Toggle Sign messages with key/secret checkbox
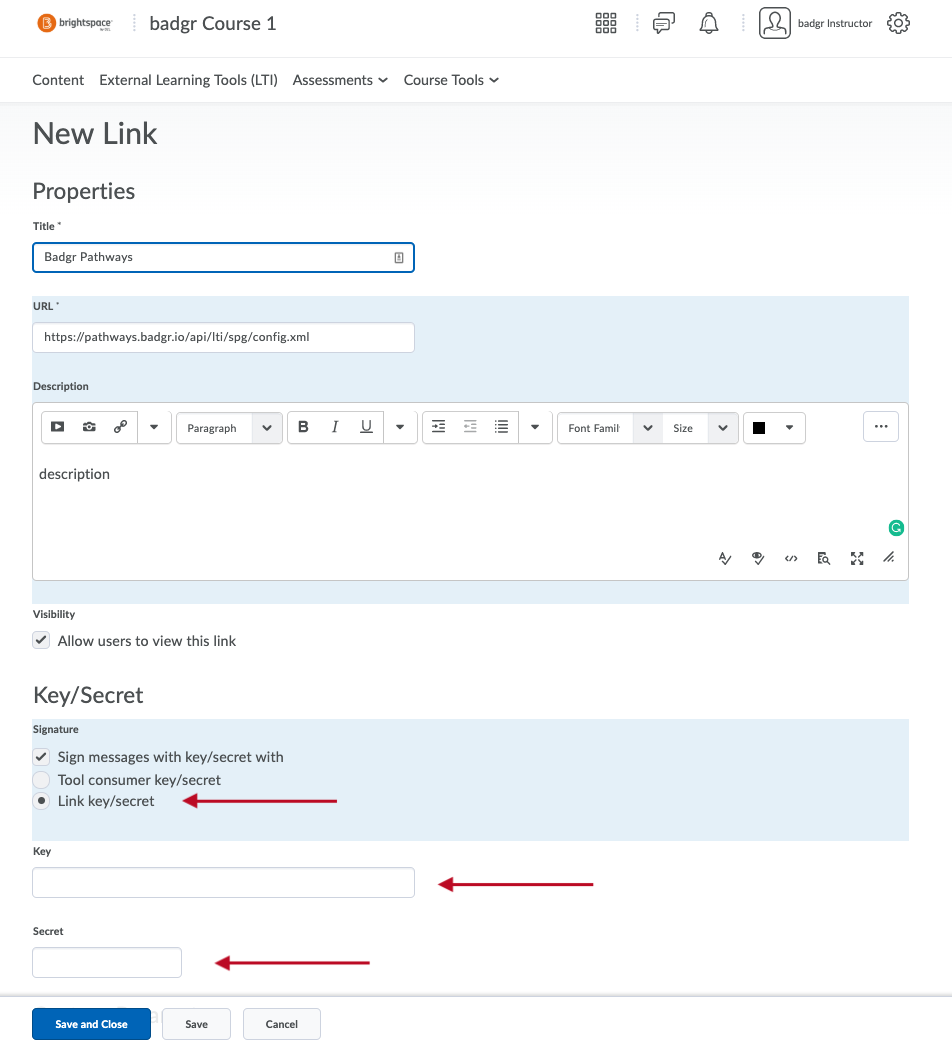 pos(41,757)
